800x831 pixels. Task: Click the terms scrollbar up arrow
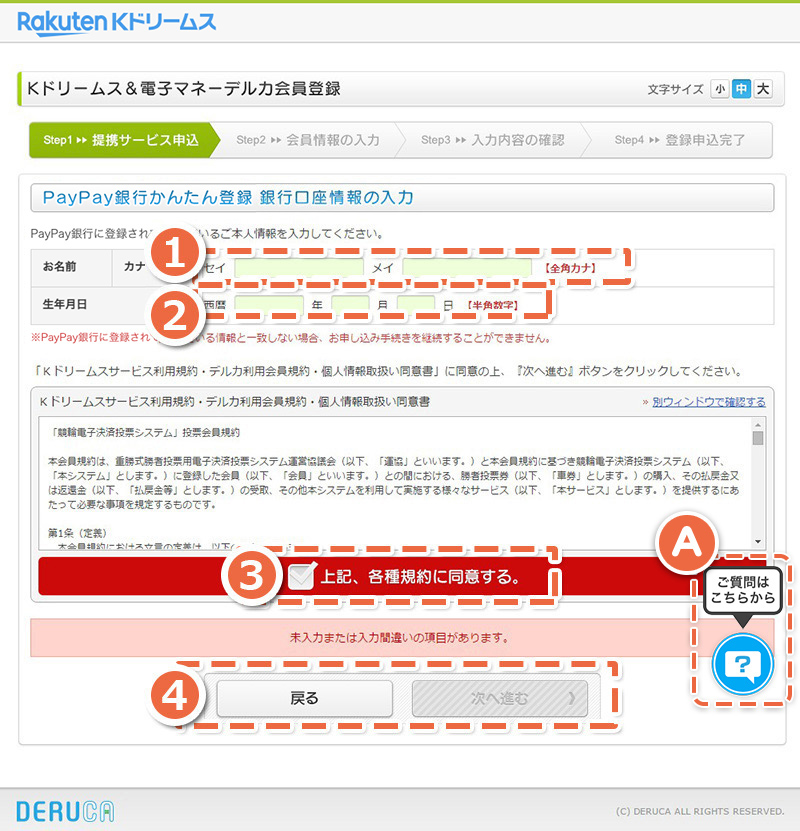pyautogui.click(x=758, y=425)
